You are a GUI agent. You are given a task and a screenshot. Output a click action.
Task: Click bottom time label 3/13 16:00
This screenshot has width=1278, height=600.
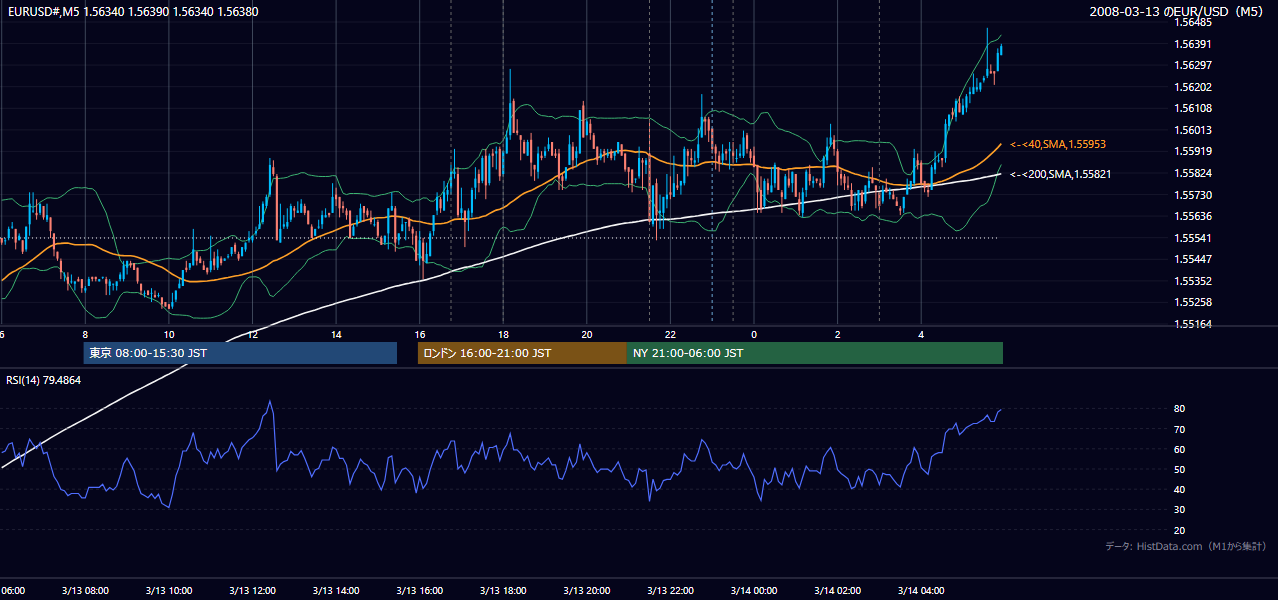point(420,591)
